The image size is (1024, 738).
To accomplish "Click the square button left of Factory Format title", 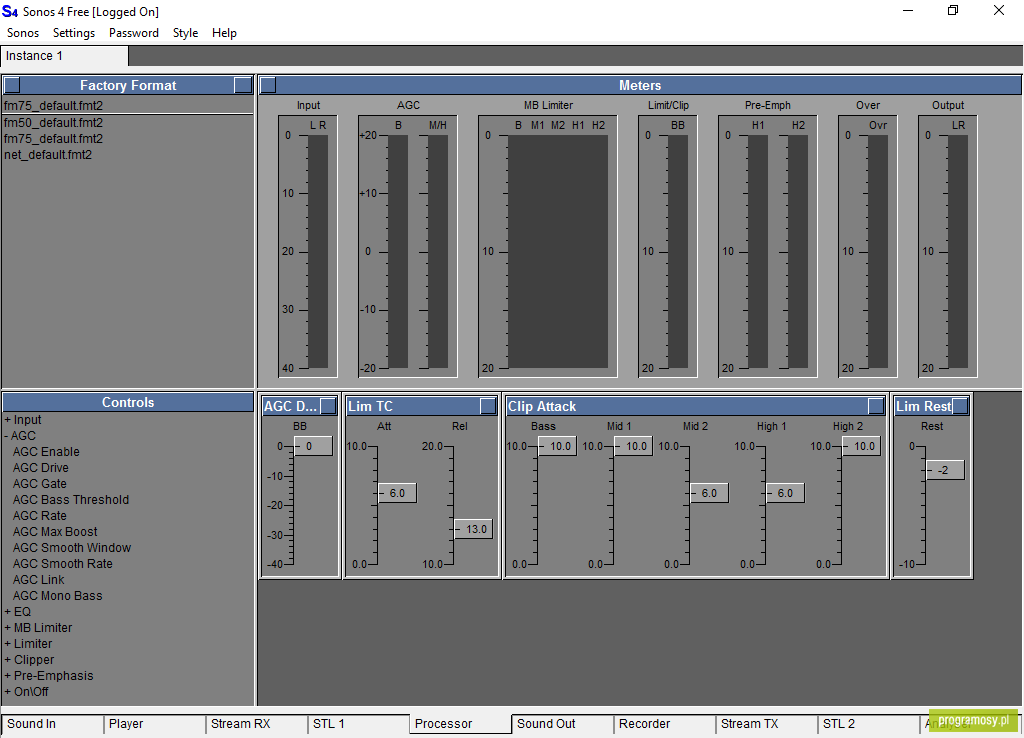I will pyautogui.click(x=12, y=85).
